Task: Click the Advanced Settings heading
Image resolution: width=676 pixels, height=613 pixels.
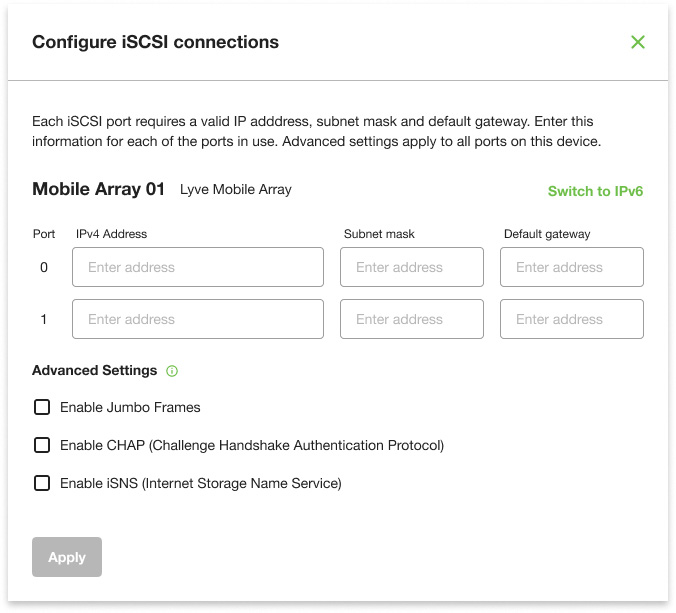Action: (x=95, y=370)
